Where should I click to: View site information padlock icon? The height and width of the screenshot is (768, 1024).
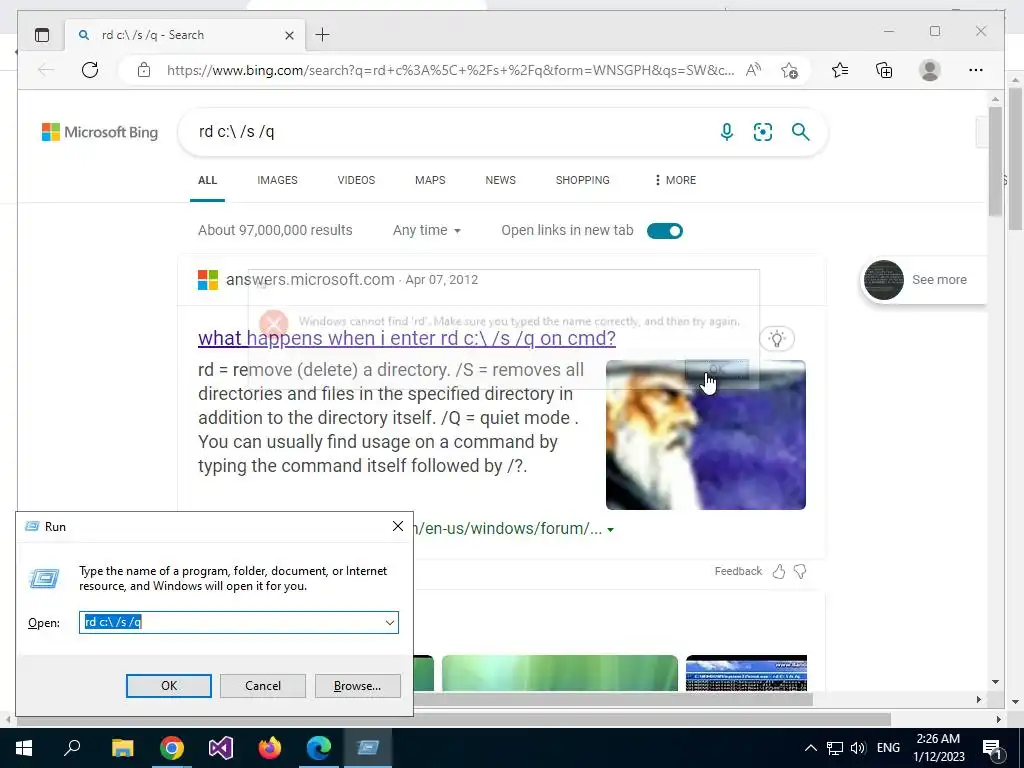pos(144,70)
